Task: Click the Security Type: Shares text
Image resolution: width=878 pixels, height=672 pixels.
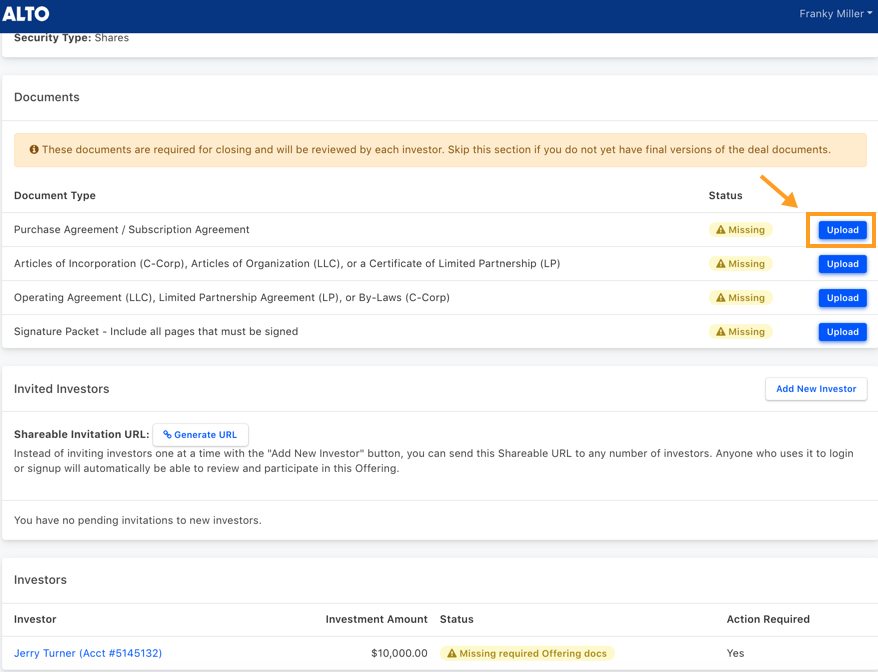Action: click(71, 38)
